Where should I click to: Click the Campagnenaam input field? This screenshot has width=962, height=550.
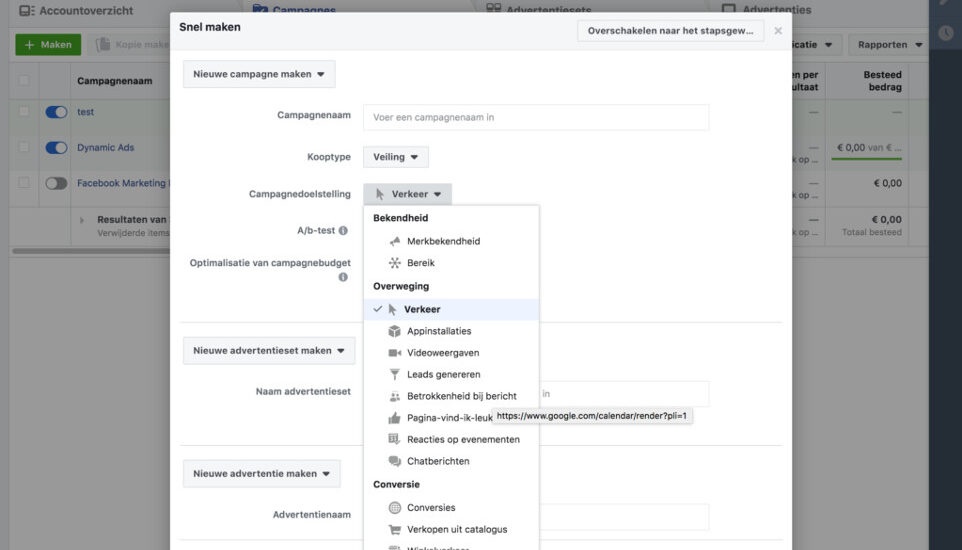(x=536, y=117)
